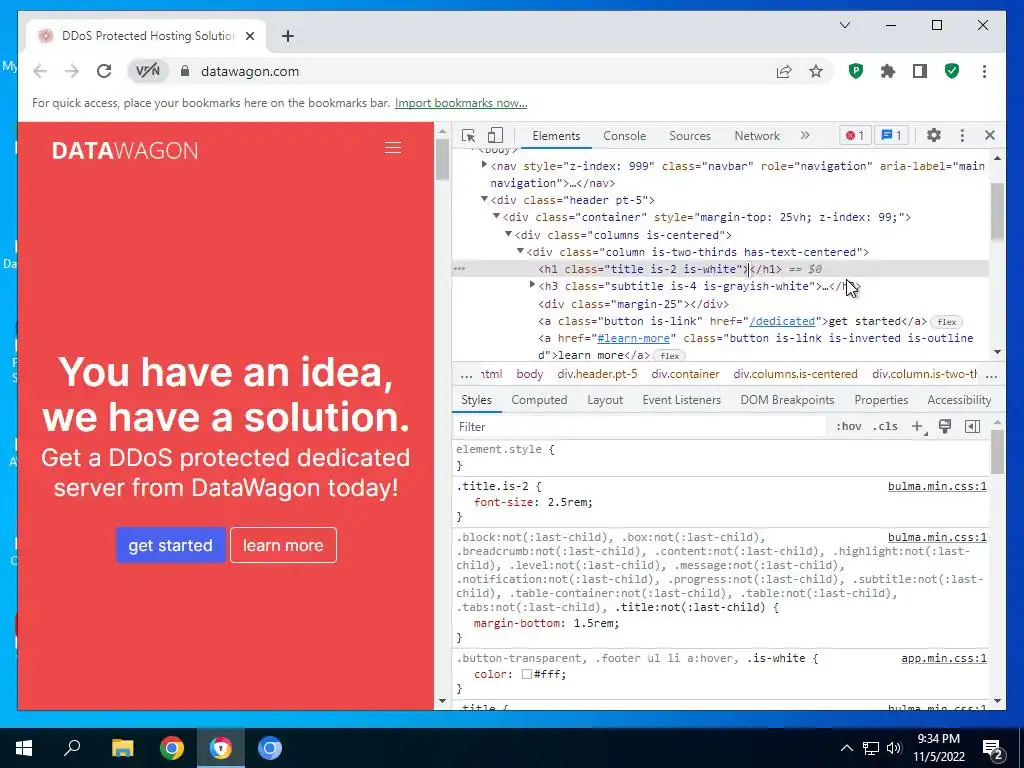1024x768 pixels.
Task: Open DevTools settings gear
Action: 934,135
